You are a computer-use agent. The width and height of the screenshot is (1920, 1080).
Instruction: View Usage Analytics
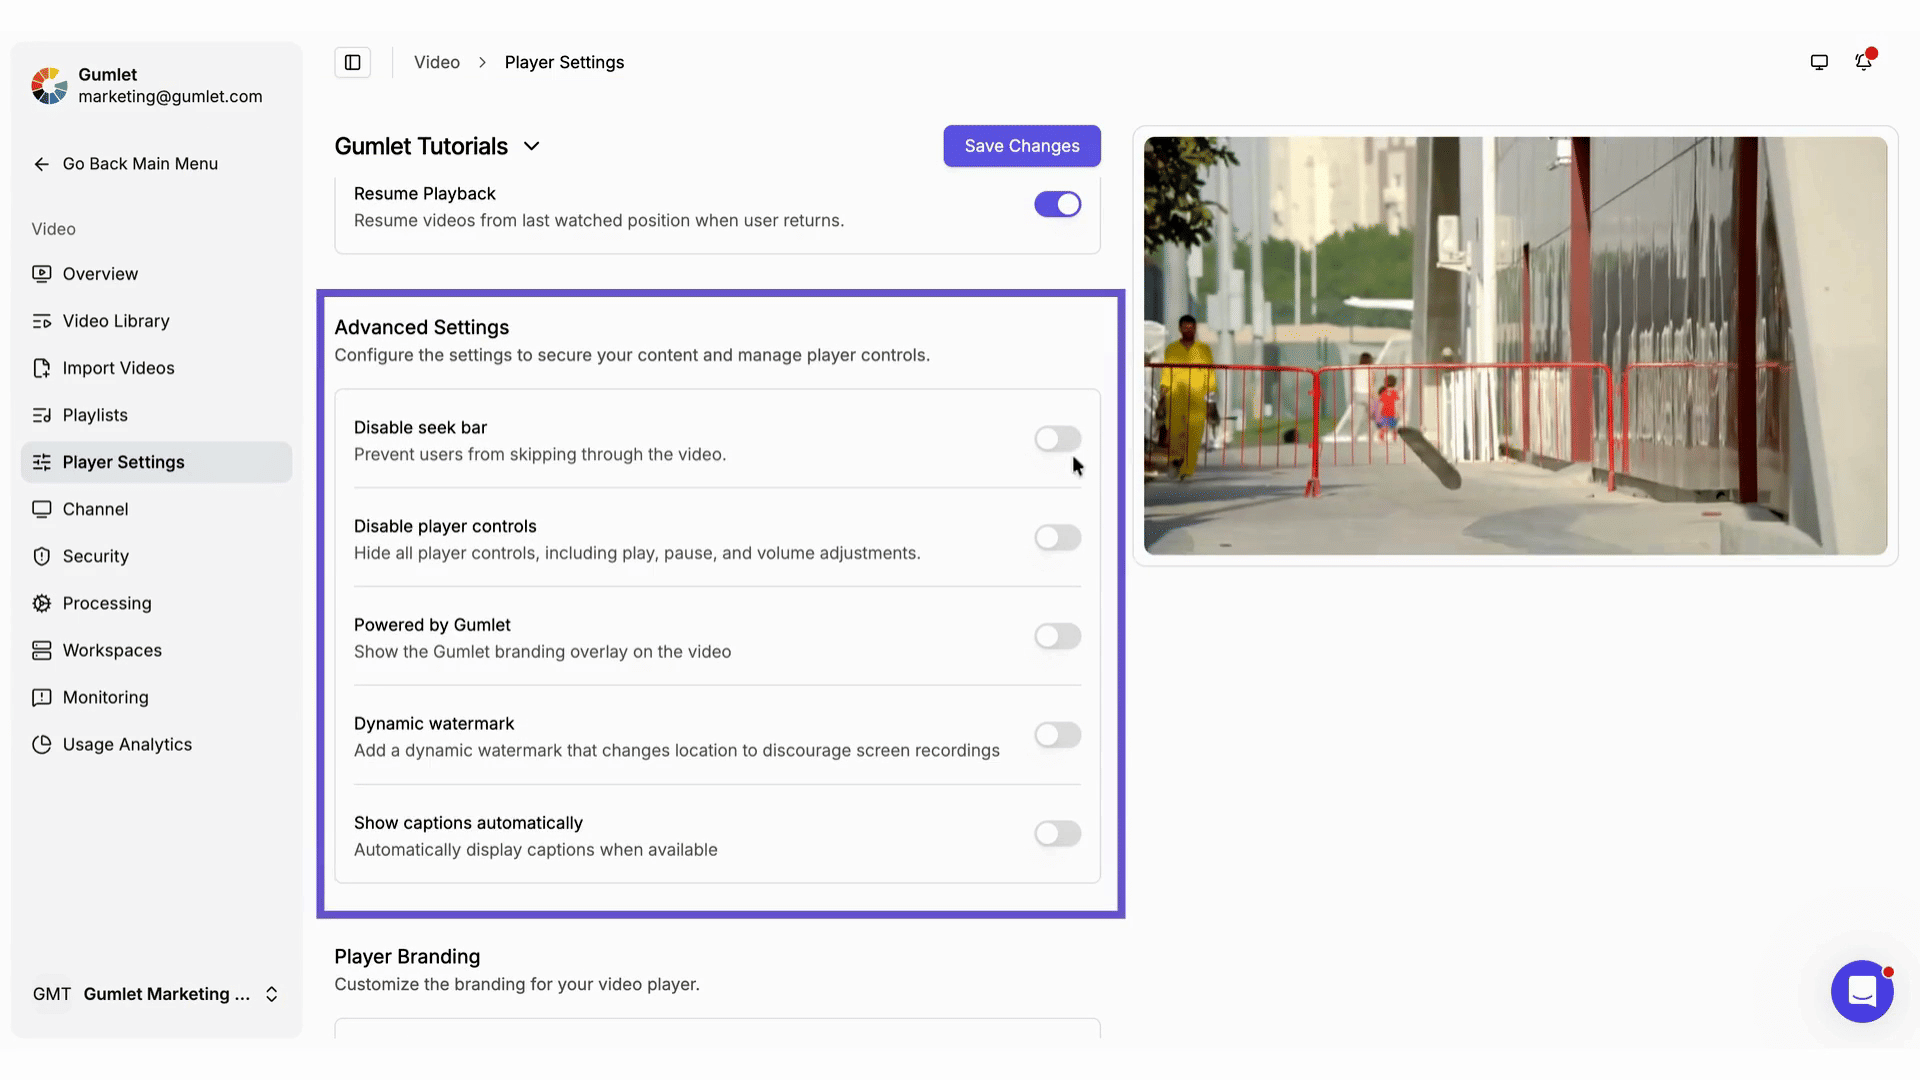156,744
